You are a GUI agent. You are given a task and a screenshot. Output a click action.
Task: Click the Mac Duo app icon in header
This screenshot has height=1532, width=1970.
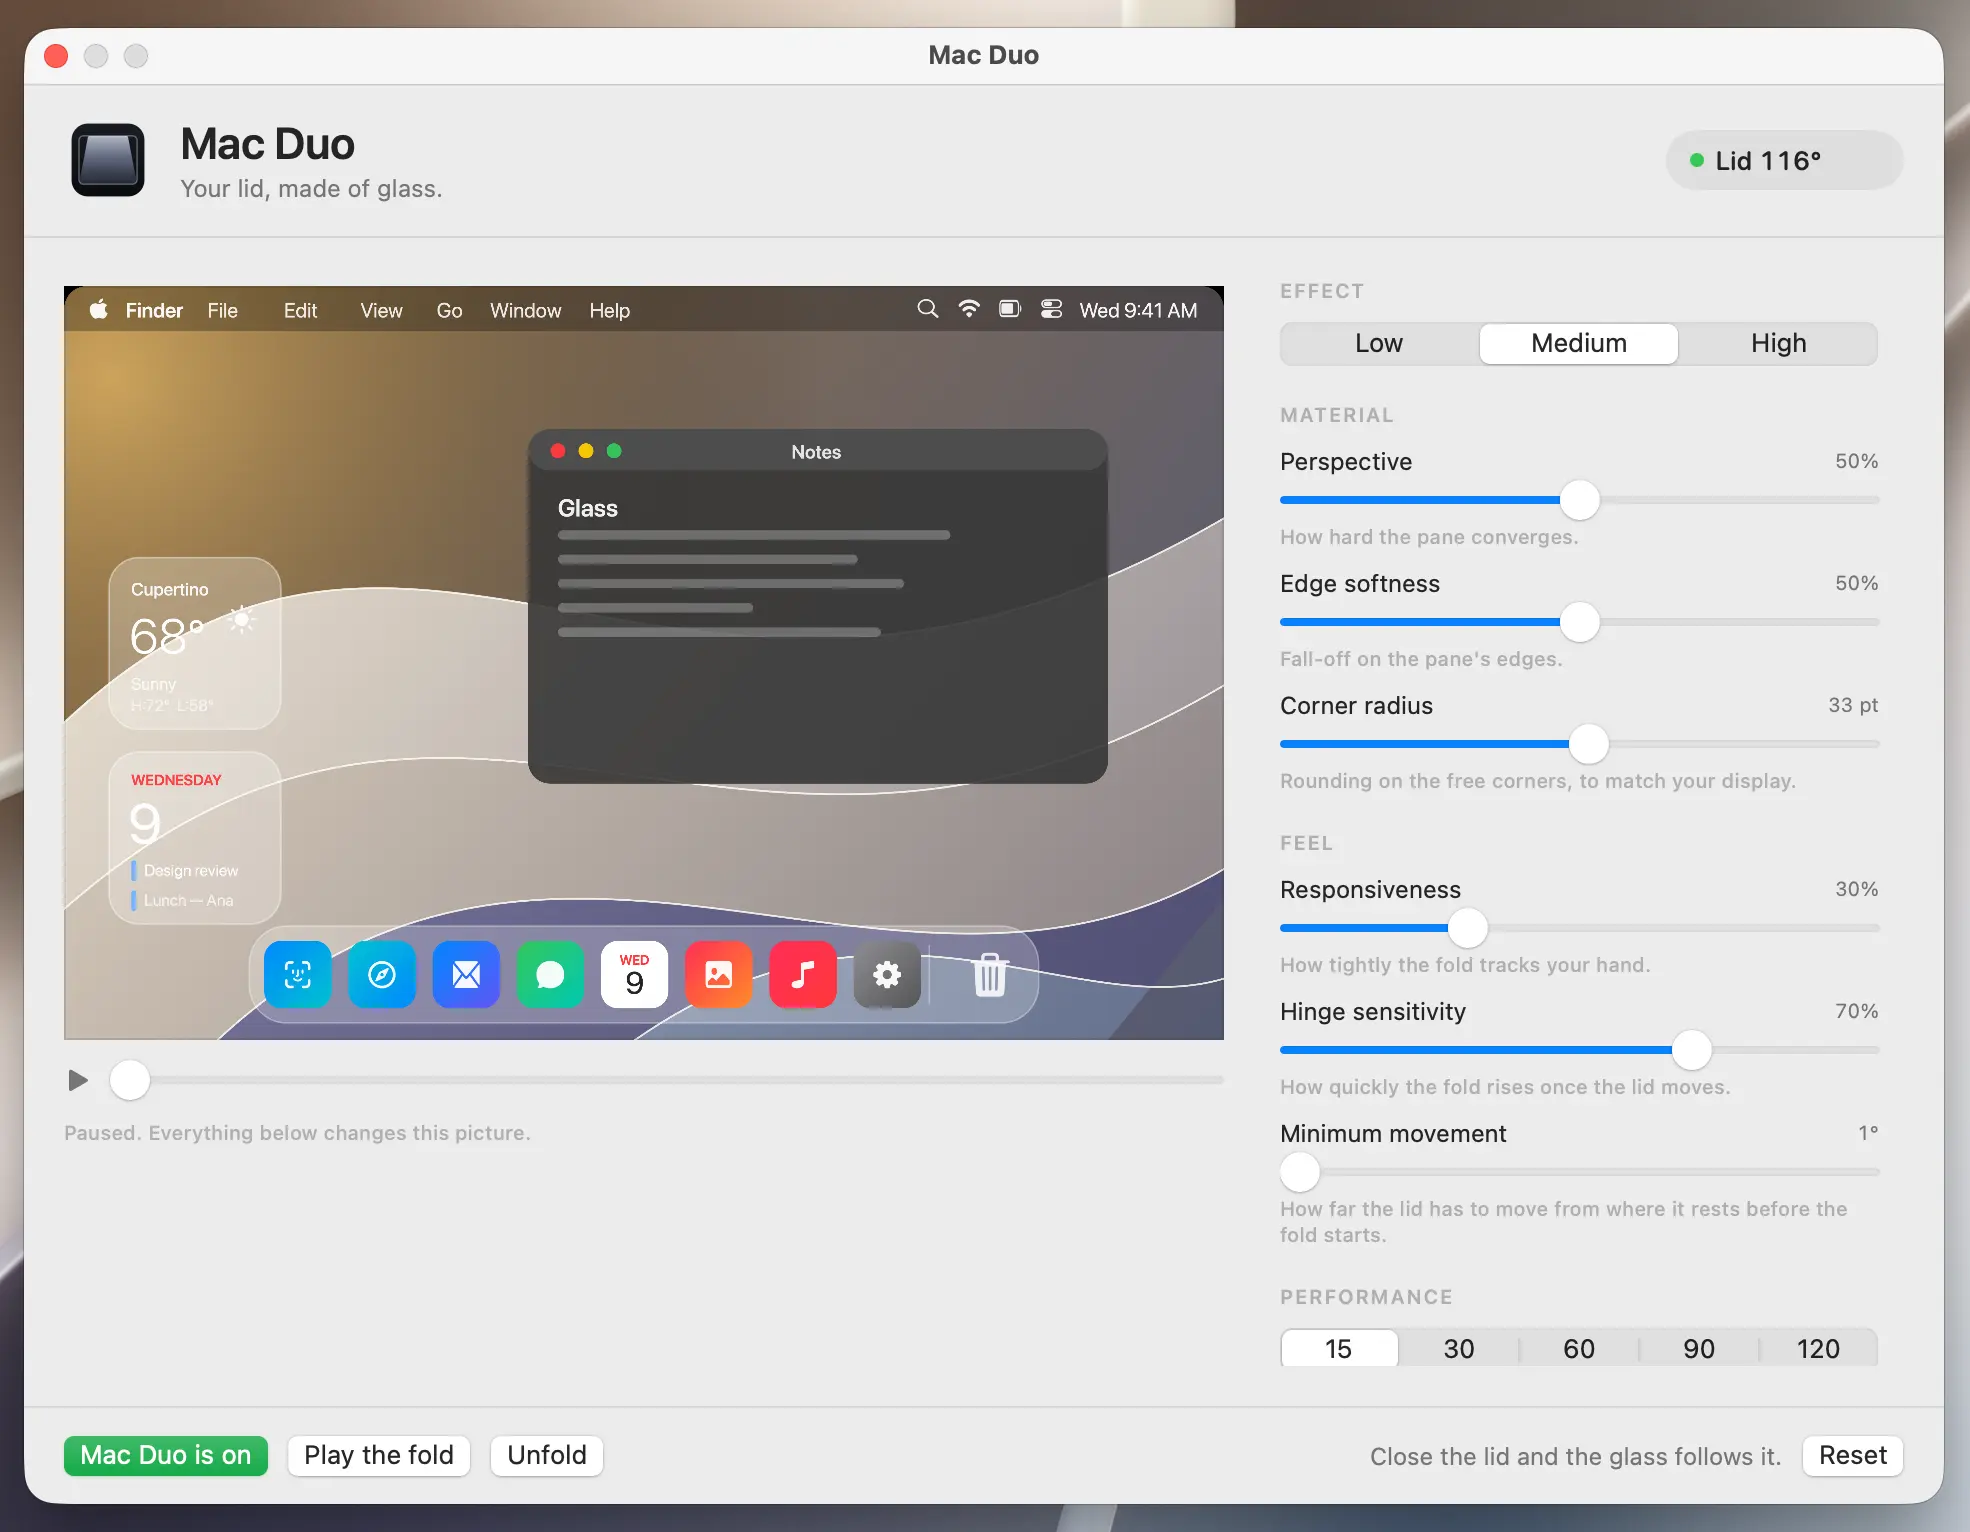(108, 160)
